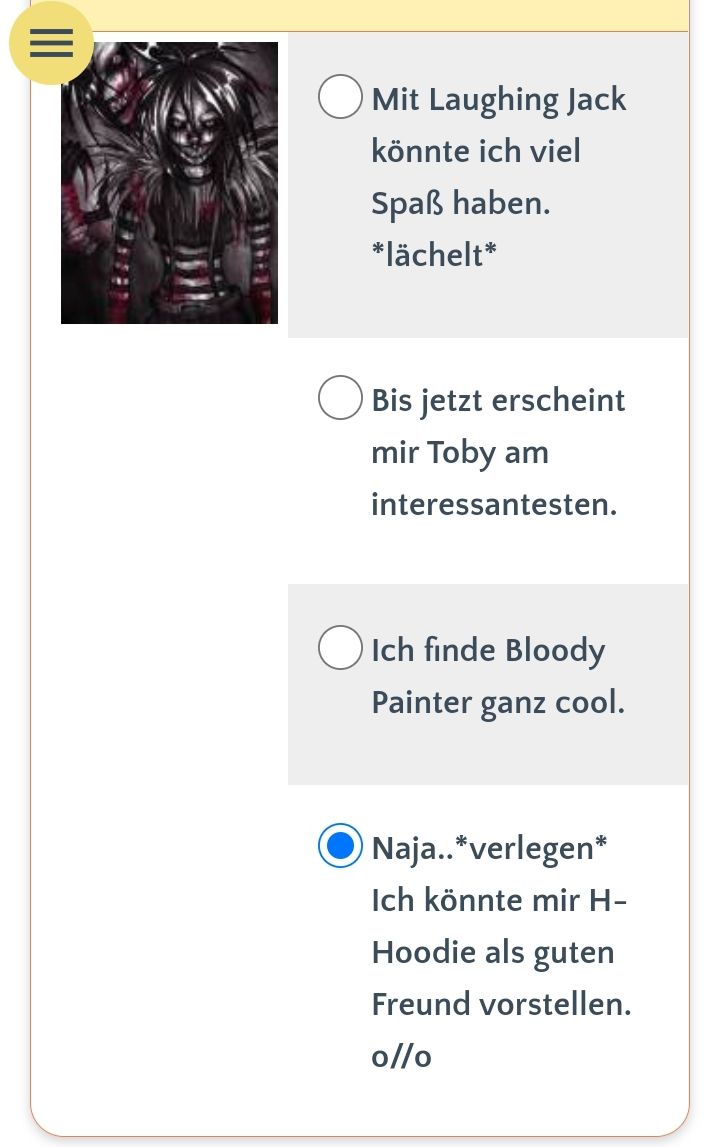This screenshot has height=1147, width=719.
Task: Click the label 'Painter ganz cool.'
Action: (498, 702)
